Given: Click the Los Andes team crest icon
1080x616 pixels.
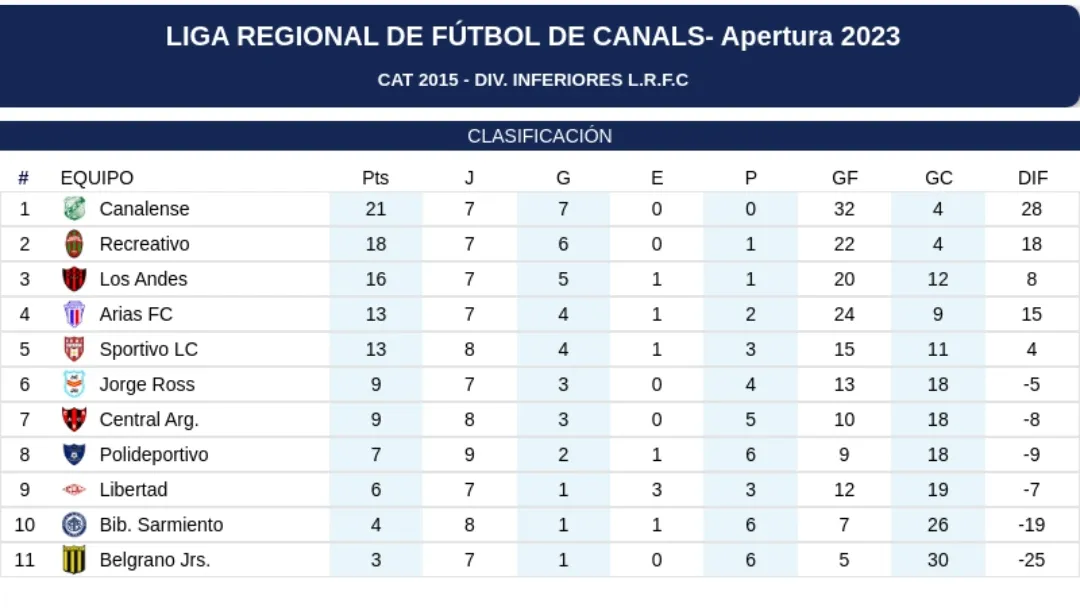Looking at the screenshot, I should (x=75, y=279).
